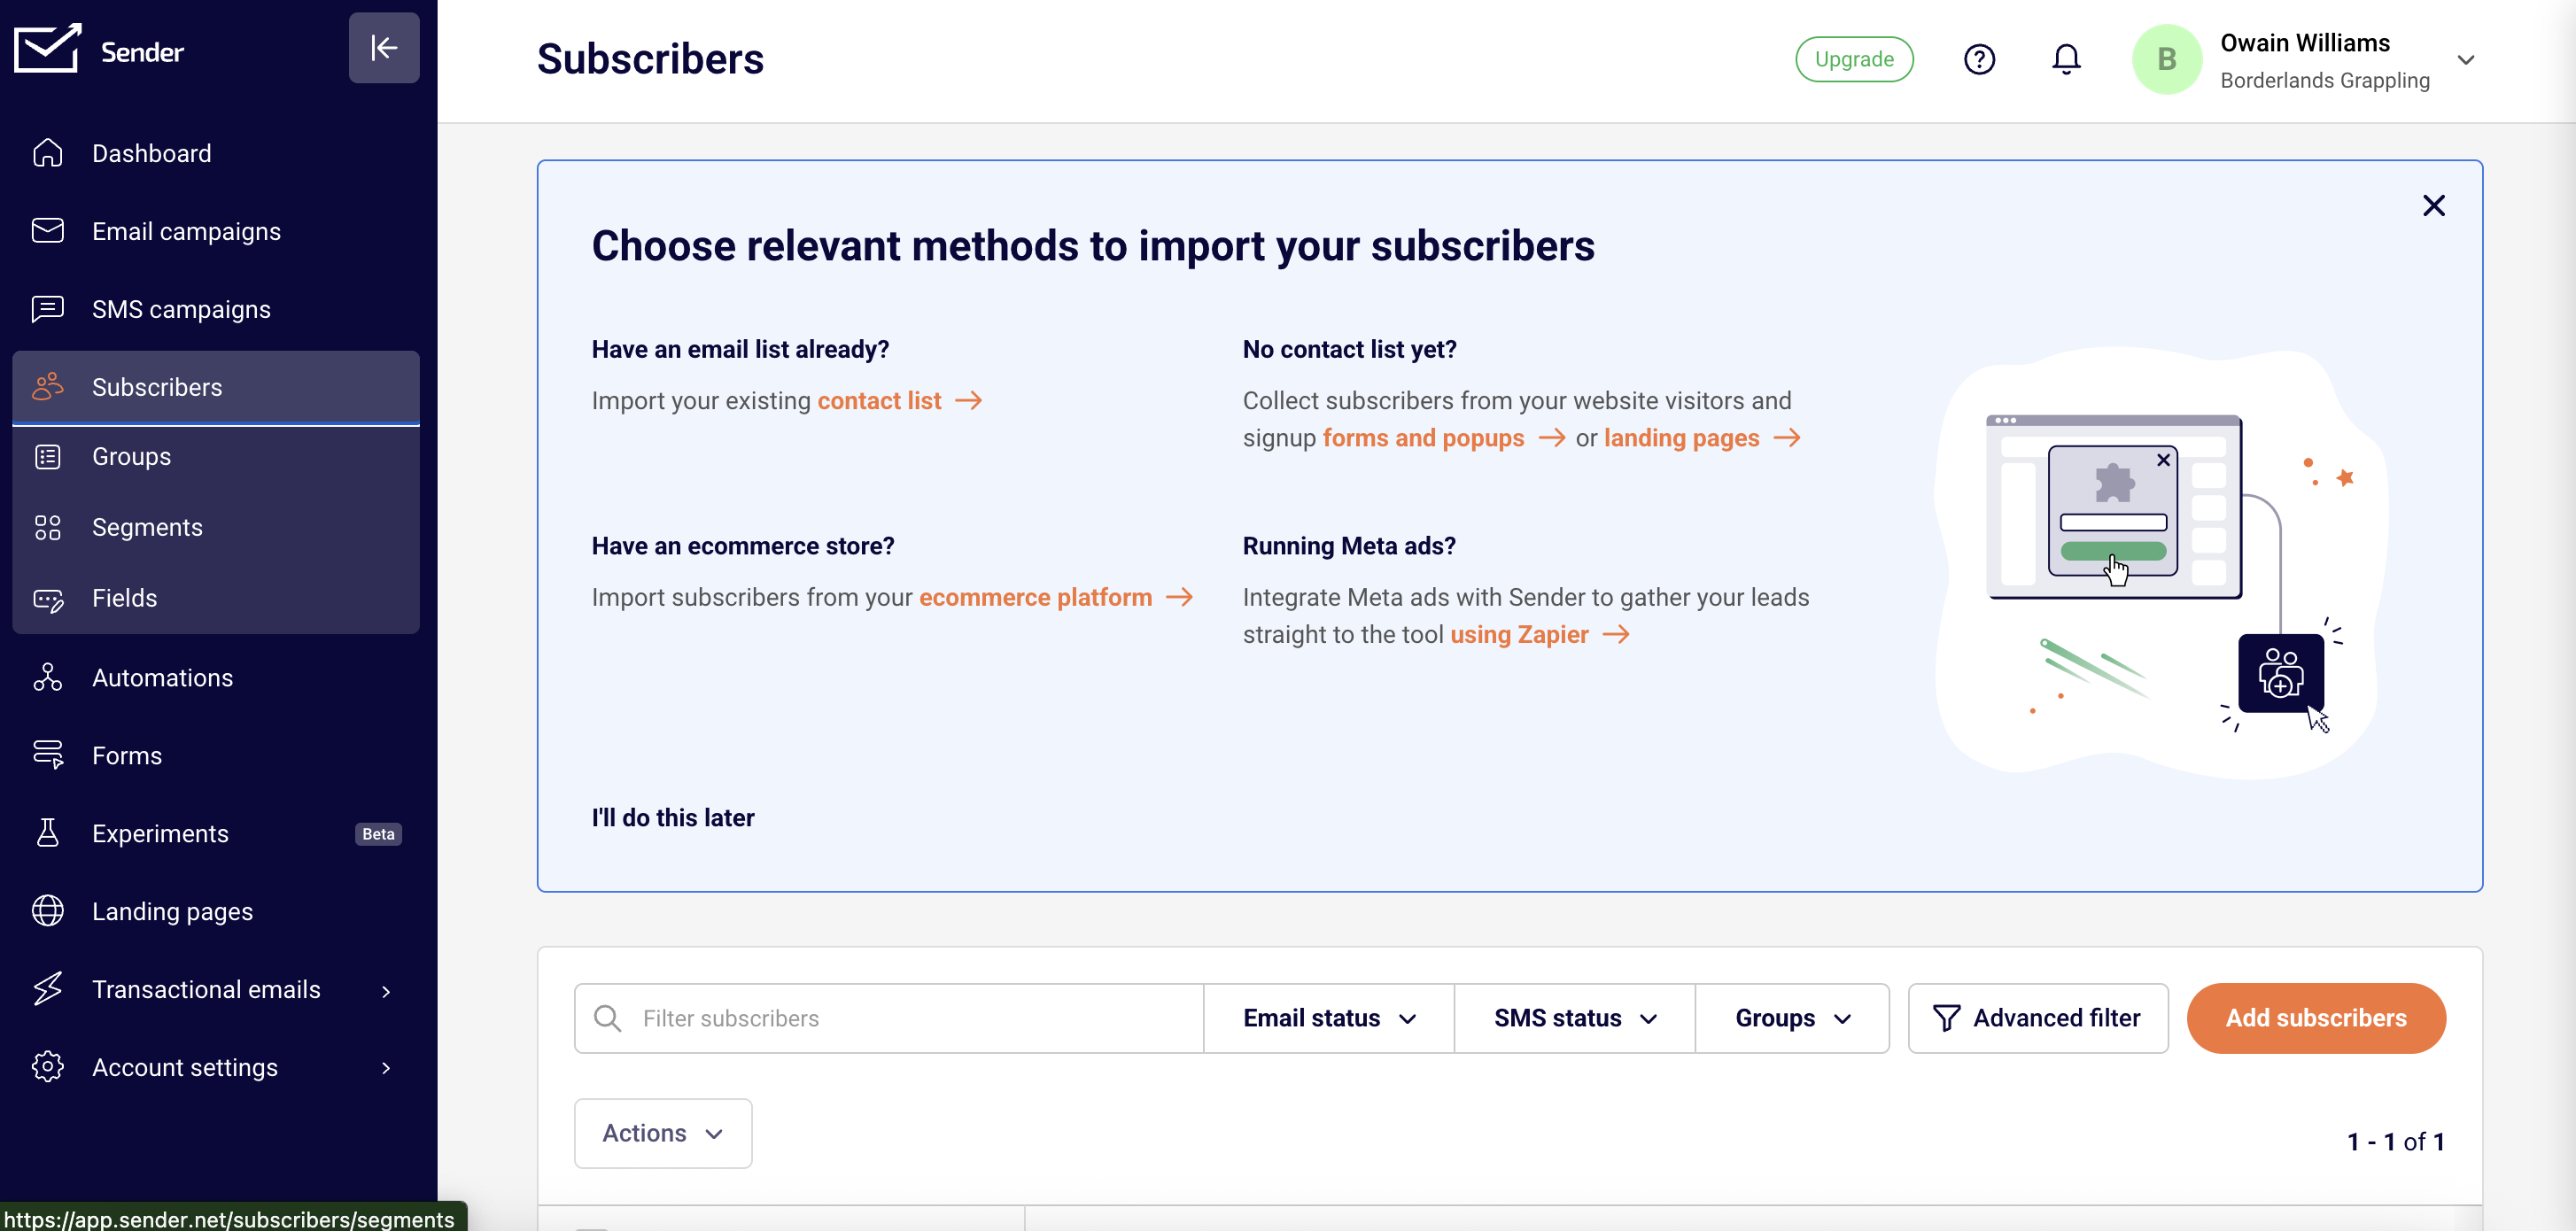
Task: Open the Forms menu item
Action: (216, 755)
